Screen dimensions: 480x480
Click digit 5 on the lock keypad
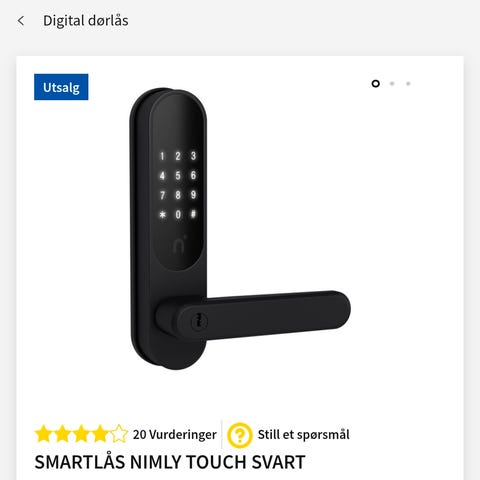tap(178, 175)
